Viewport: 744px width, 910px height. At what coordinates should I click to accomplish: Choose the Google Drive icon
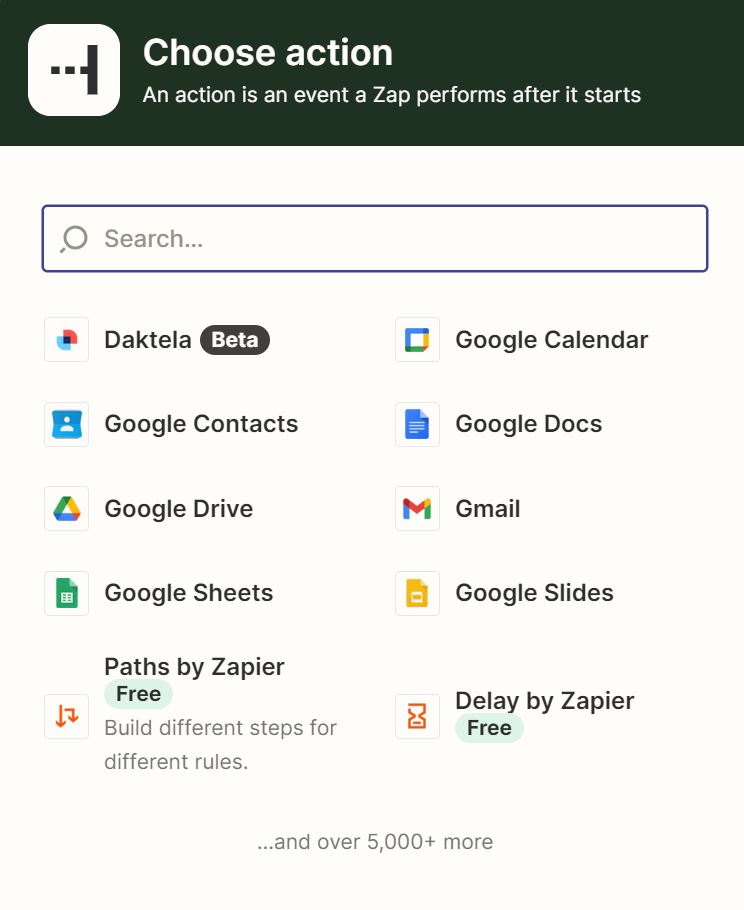67,509
